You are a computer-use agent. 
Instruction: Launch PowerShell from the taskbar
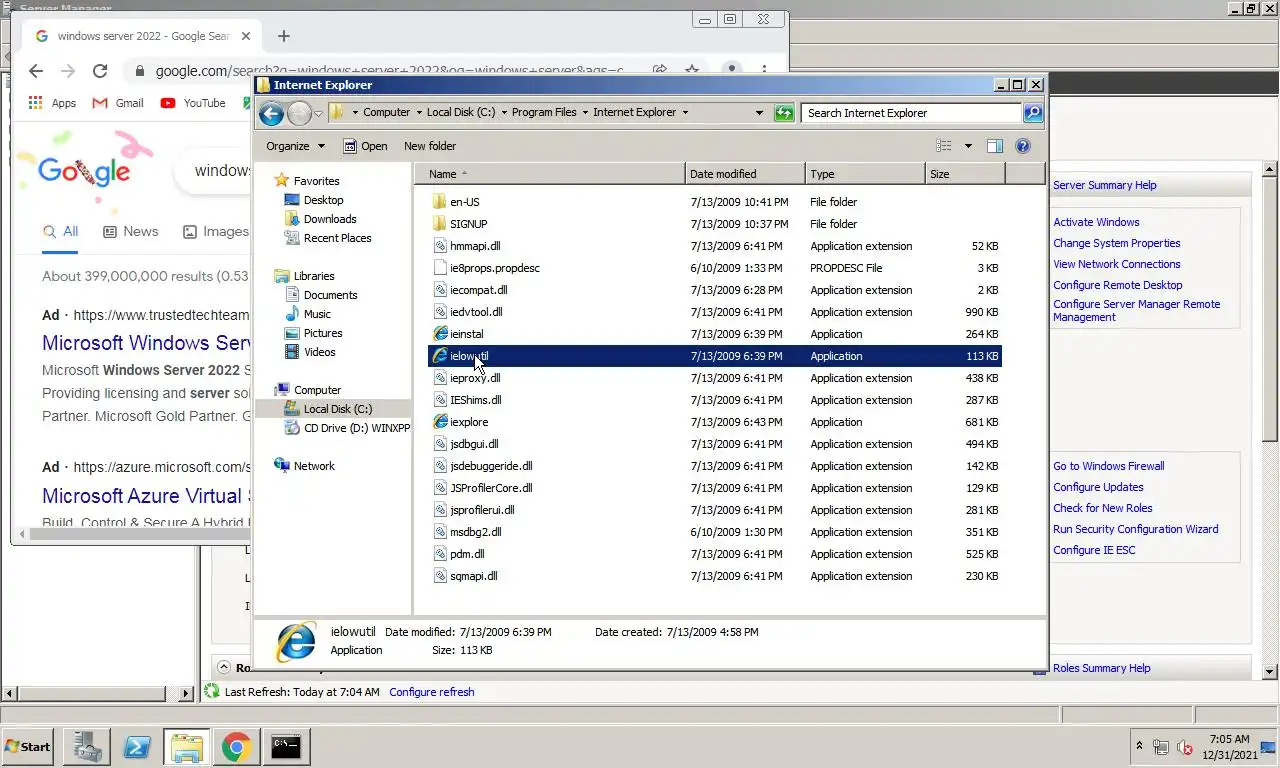[136, 747]
